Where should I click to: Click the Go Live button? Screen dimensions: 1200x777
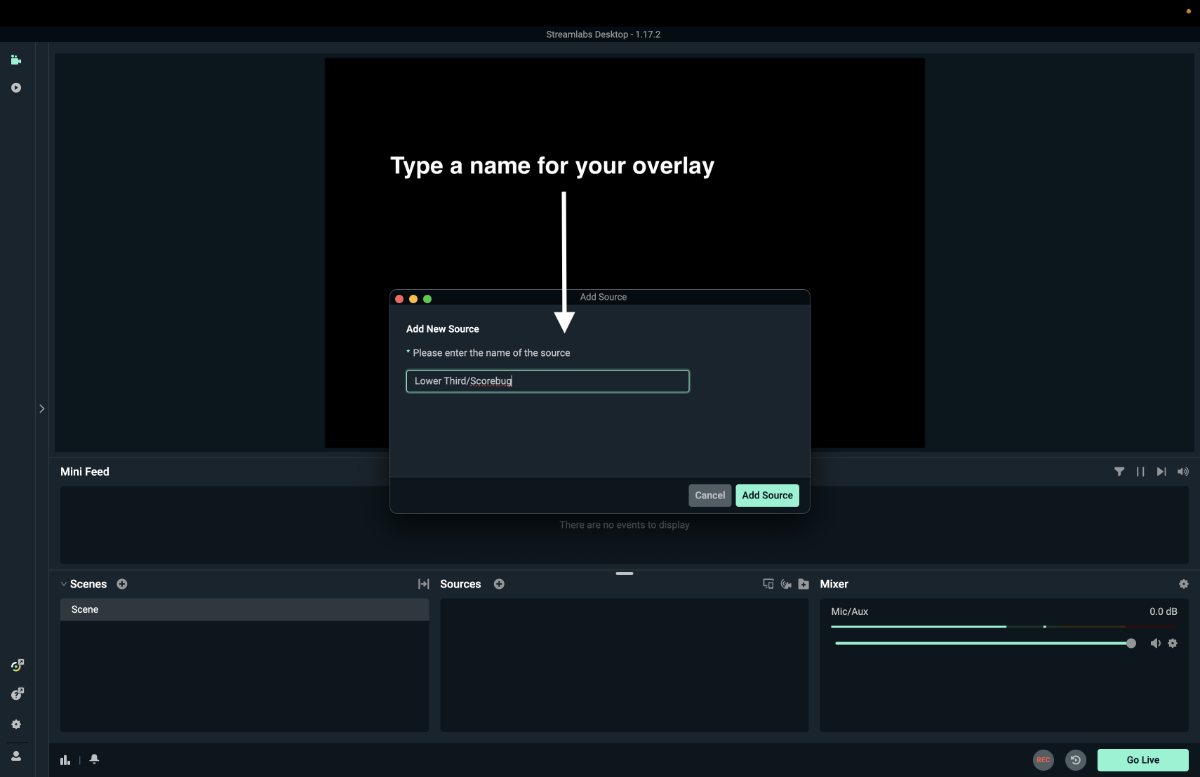click(1143, 760)
